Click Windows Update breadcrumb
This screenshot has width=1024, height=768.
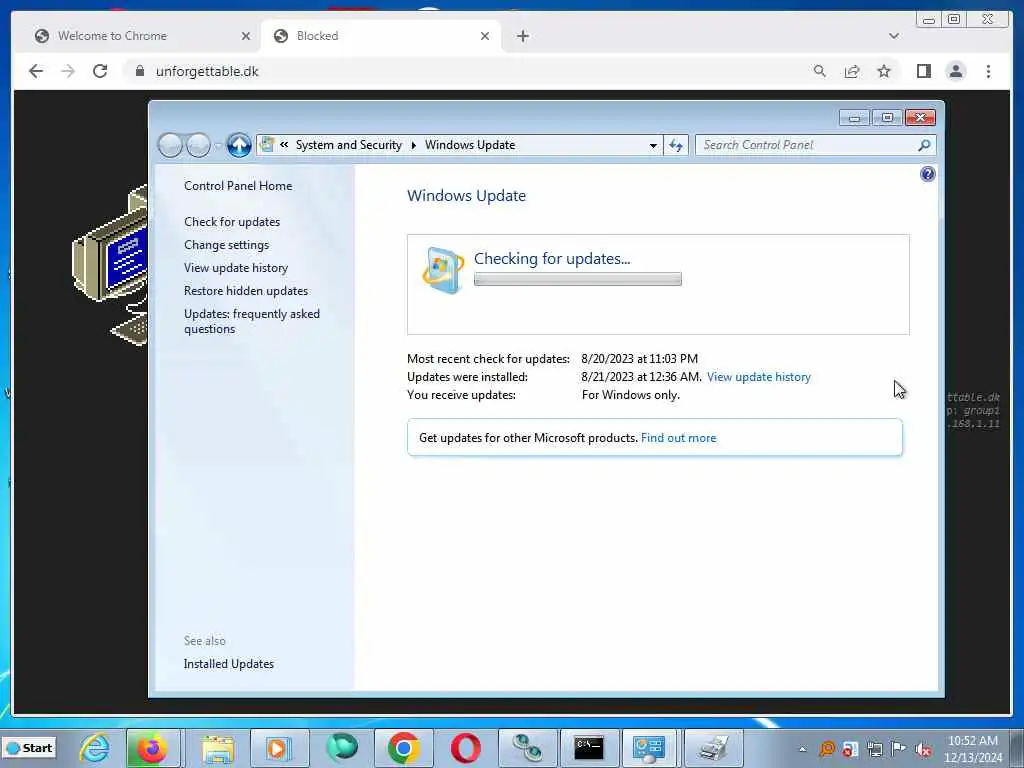click(x=470, y=145)
